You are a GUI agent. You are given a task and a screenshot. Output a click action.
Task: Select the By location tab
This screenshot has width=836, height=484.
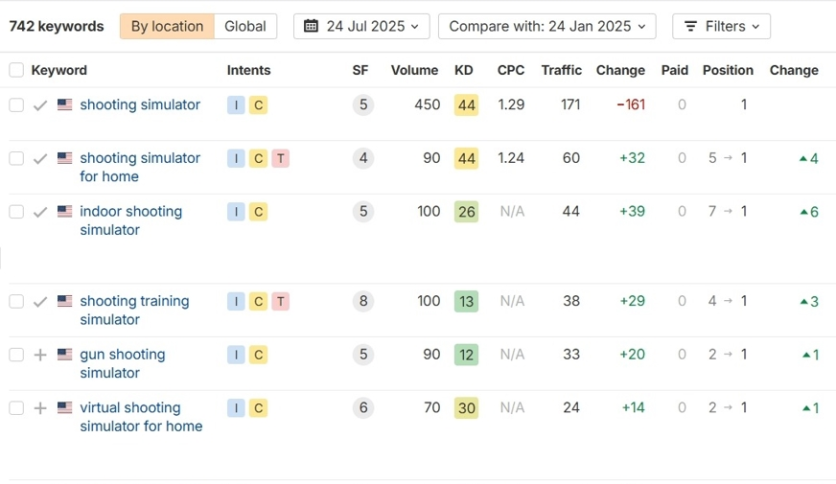click(x=167, y=26)
